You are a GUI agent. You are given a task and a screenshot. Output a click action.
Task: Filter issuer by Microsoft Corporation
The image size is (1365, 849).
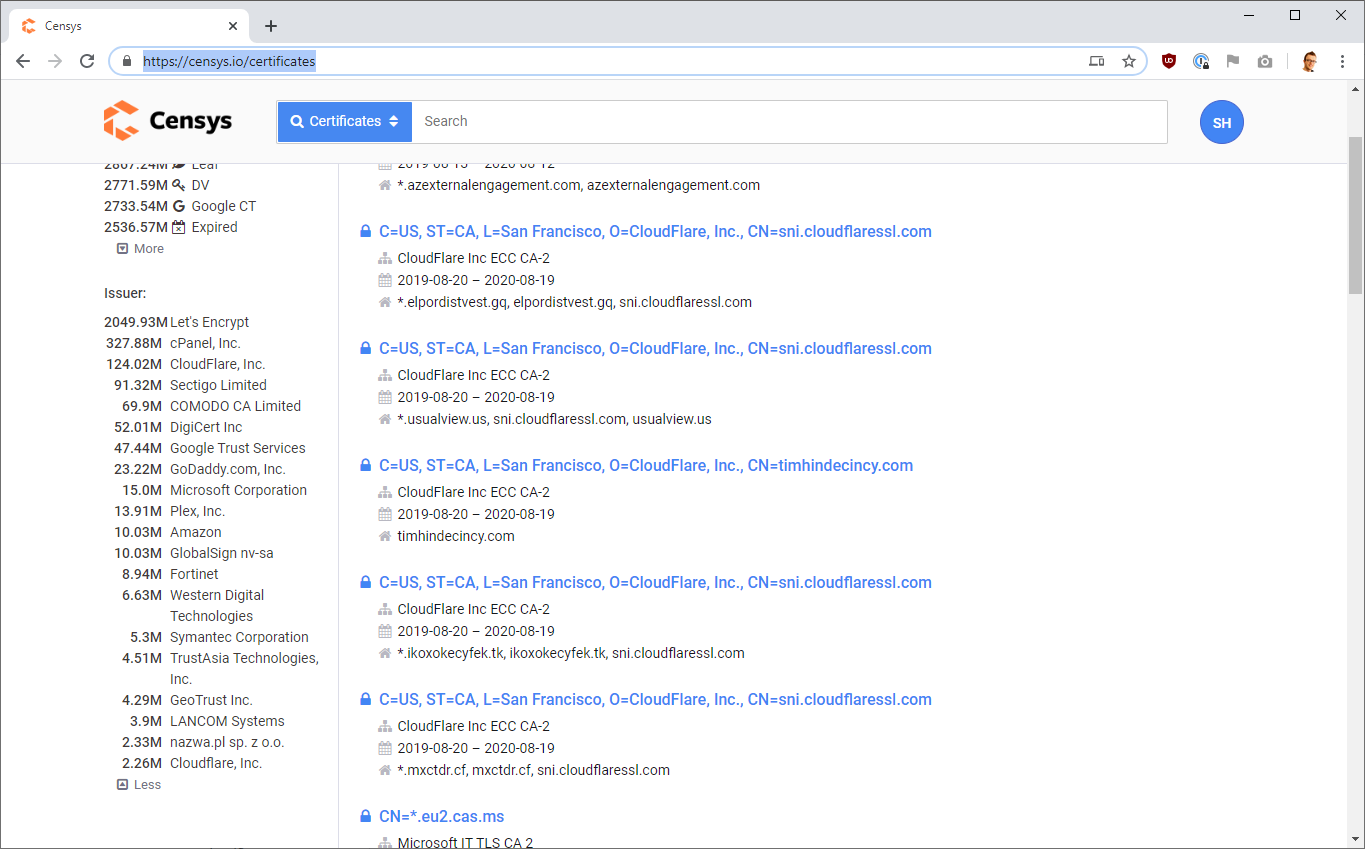coord(238,490)
